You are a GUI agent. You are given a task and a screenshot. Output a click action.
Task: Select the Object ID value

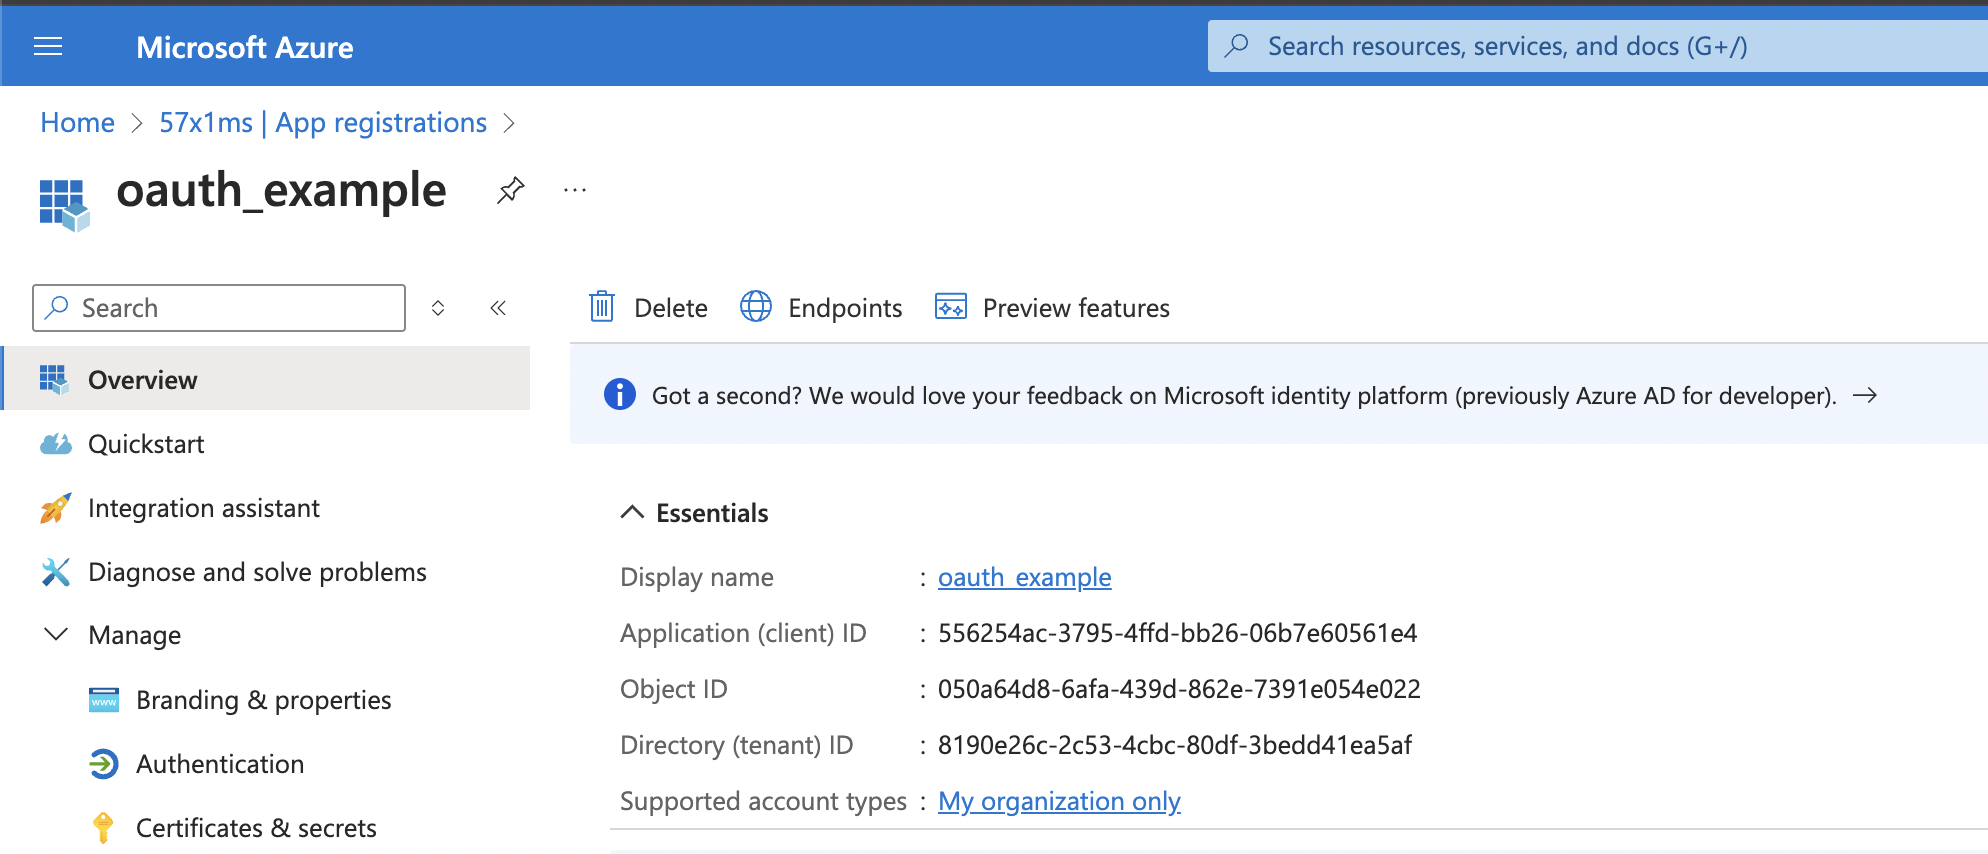[x=1179, y=689]
